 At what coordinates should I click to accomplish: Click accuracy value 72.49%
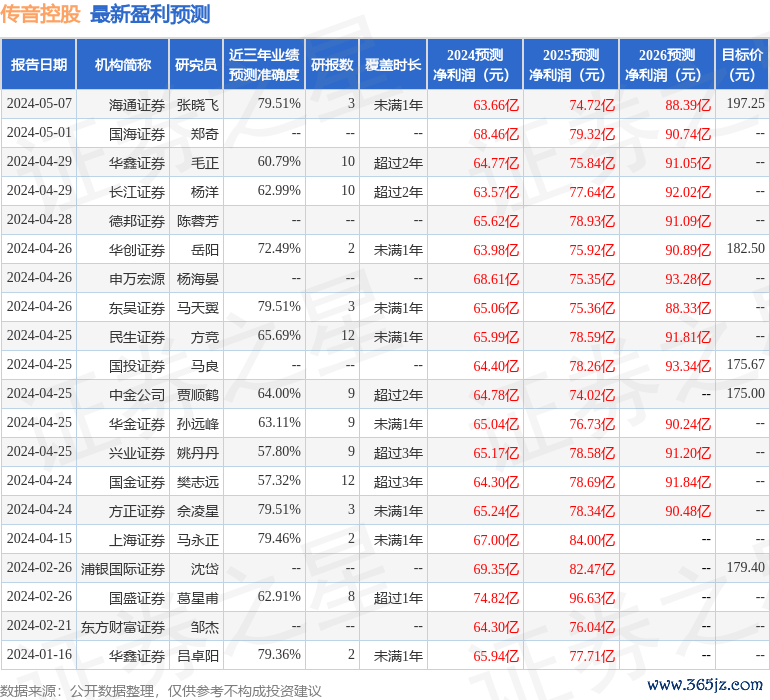point(279,249)
